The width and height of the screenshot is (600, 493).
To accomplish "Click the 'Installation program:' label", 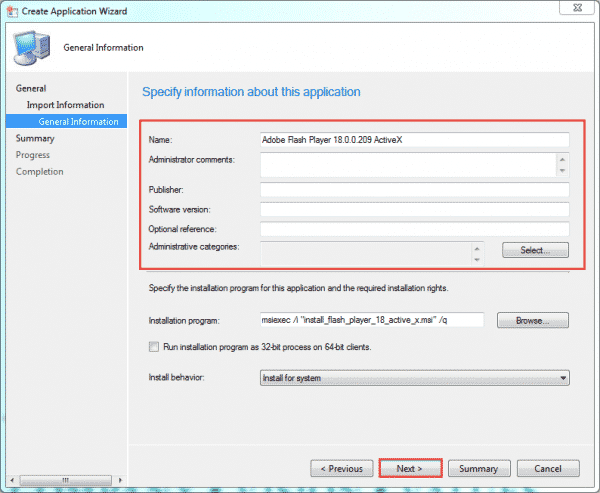I will [x=184, y=321].
